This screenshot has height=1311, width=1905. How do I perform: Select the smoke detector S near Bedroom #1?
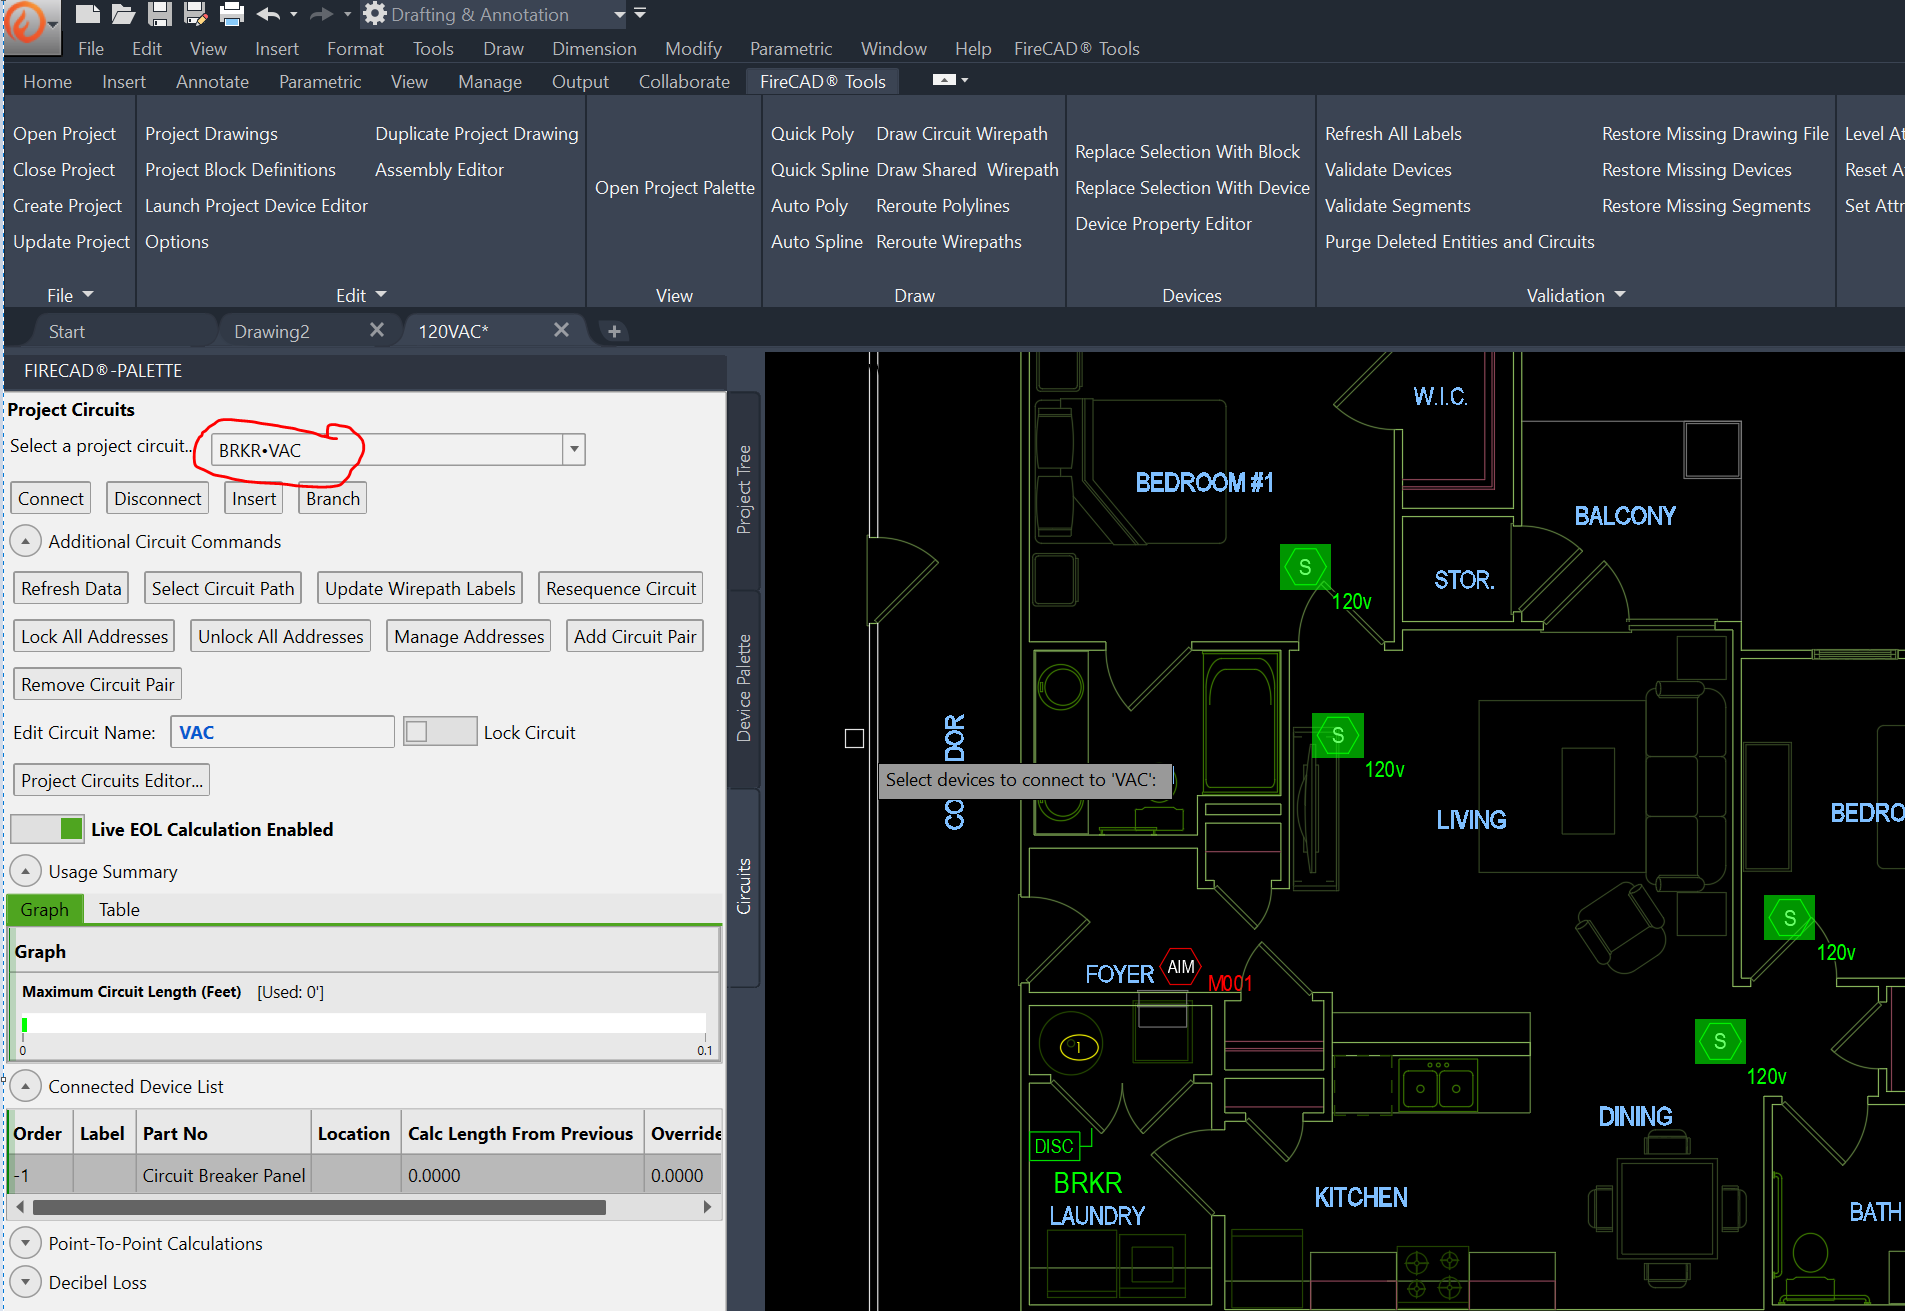click(x=1305, y=567)
